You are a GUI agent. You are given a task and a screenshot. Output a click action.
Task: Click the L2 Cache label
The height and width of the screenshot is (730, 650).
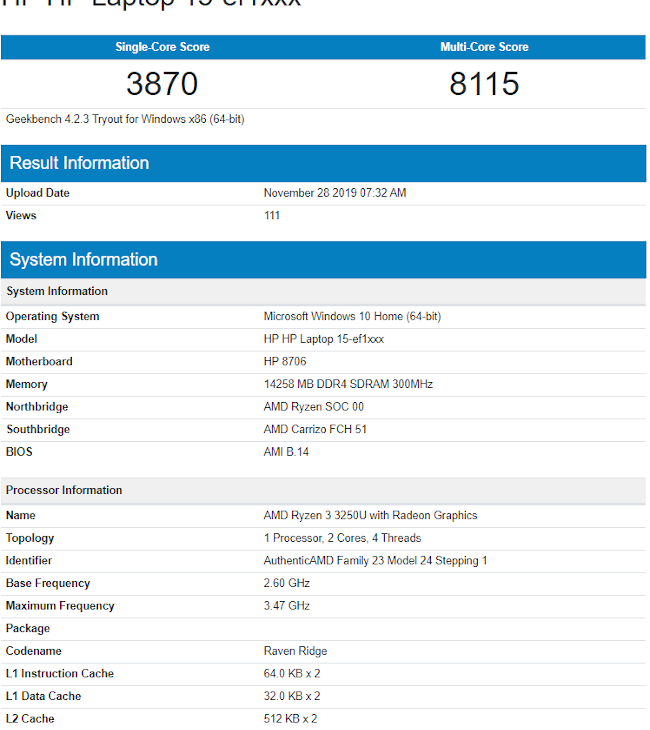[x=30, y=719]
